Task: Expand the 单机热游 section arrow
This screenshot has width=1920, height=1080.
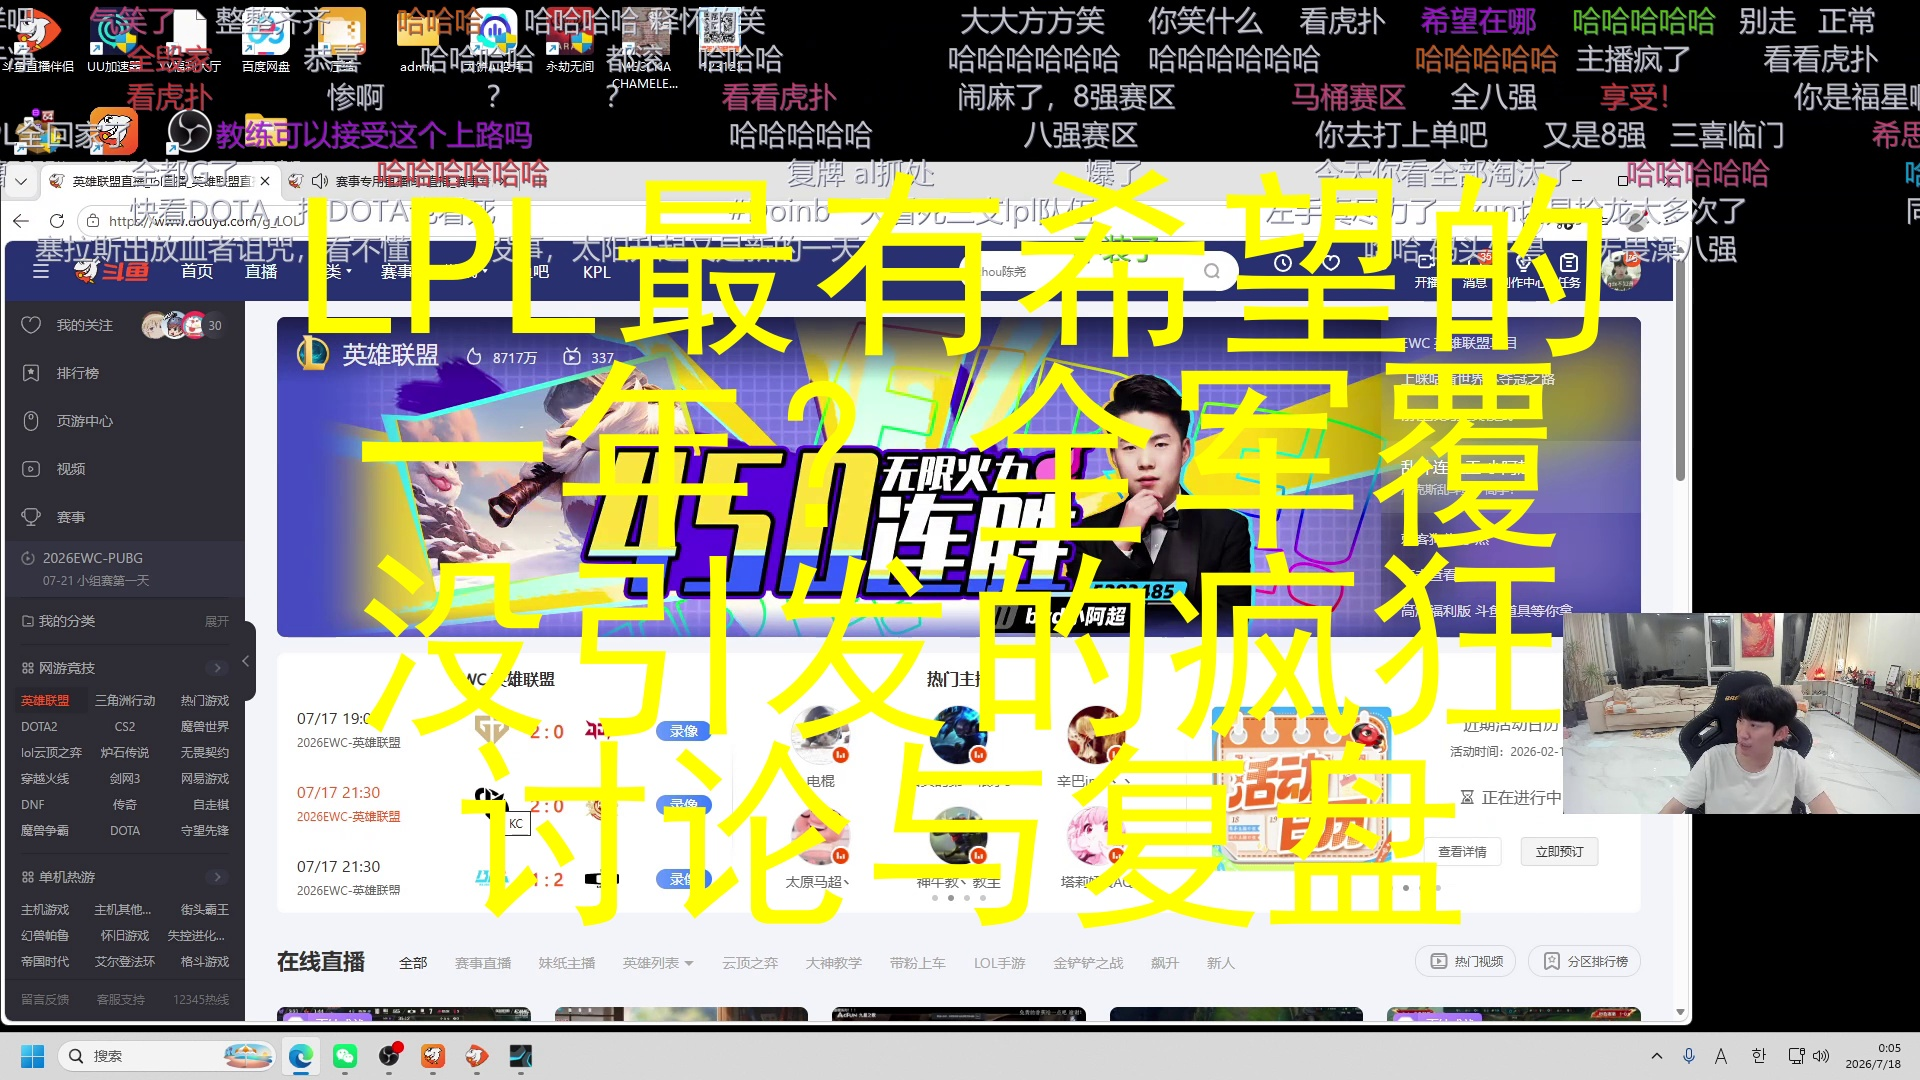Action: (x=217, y=877)
